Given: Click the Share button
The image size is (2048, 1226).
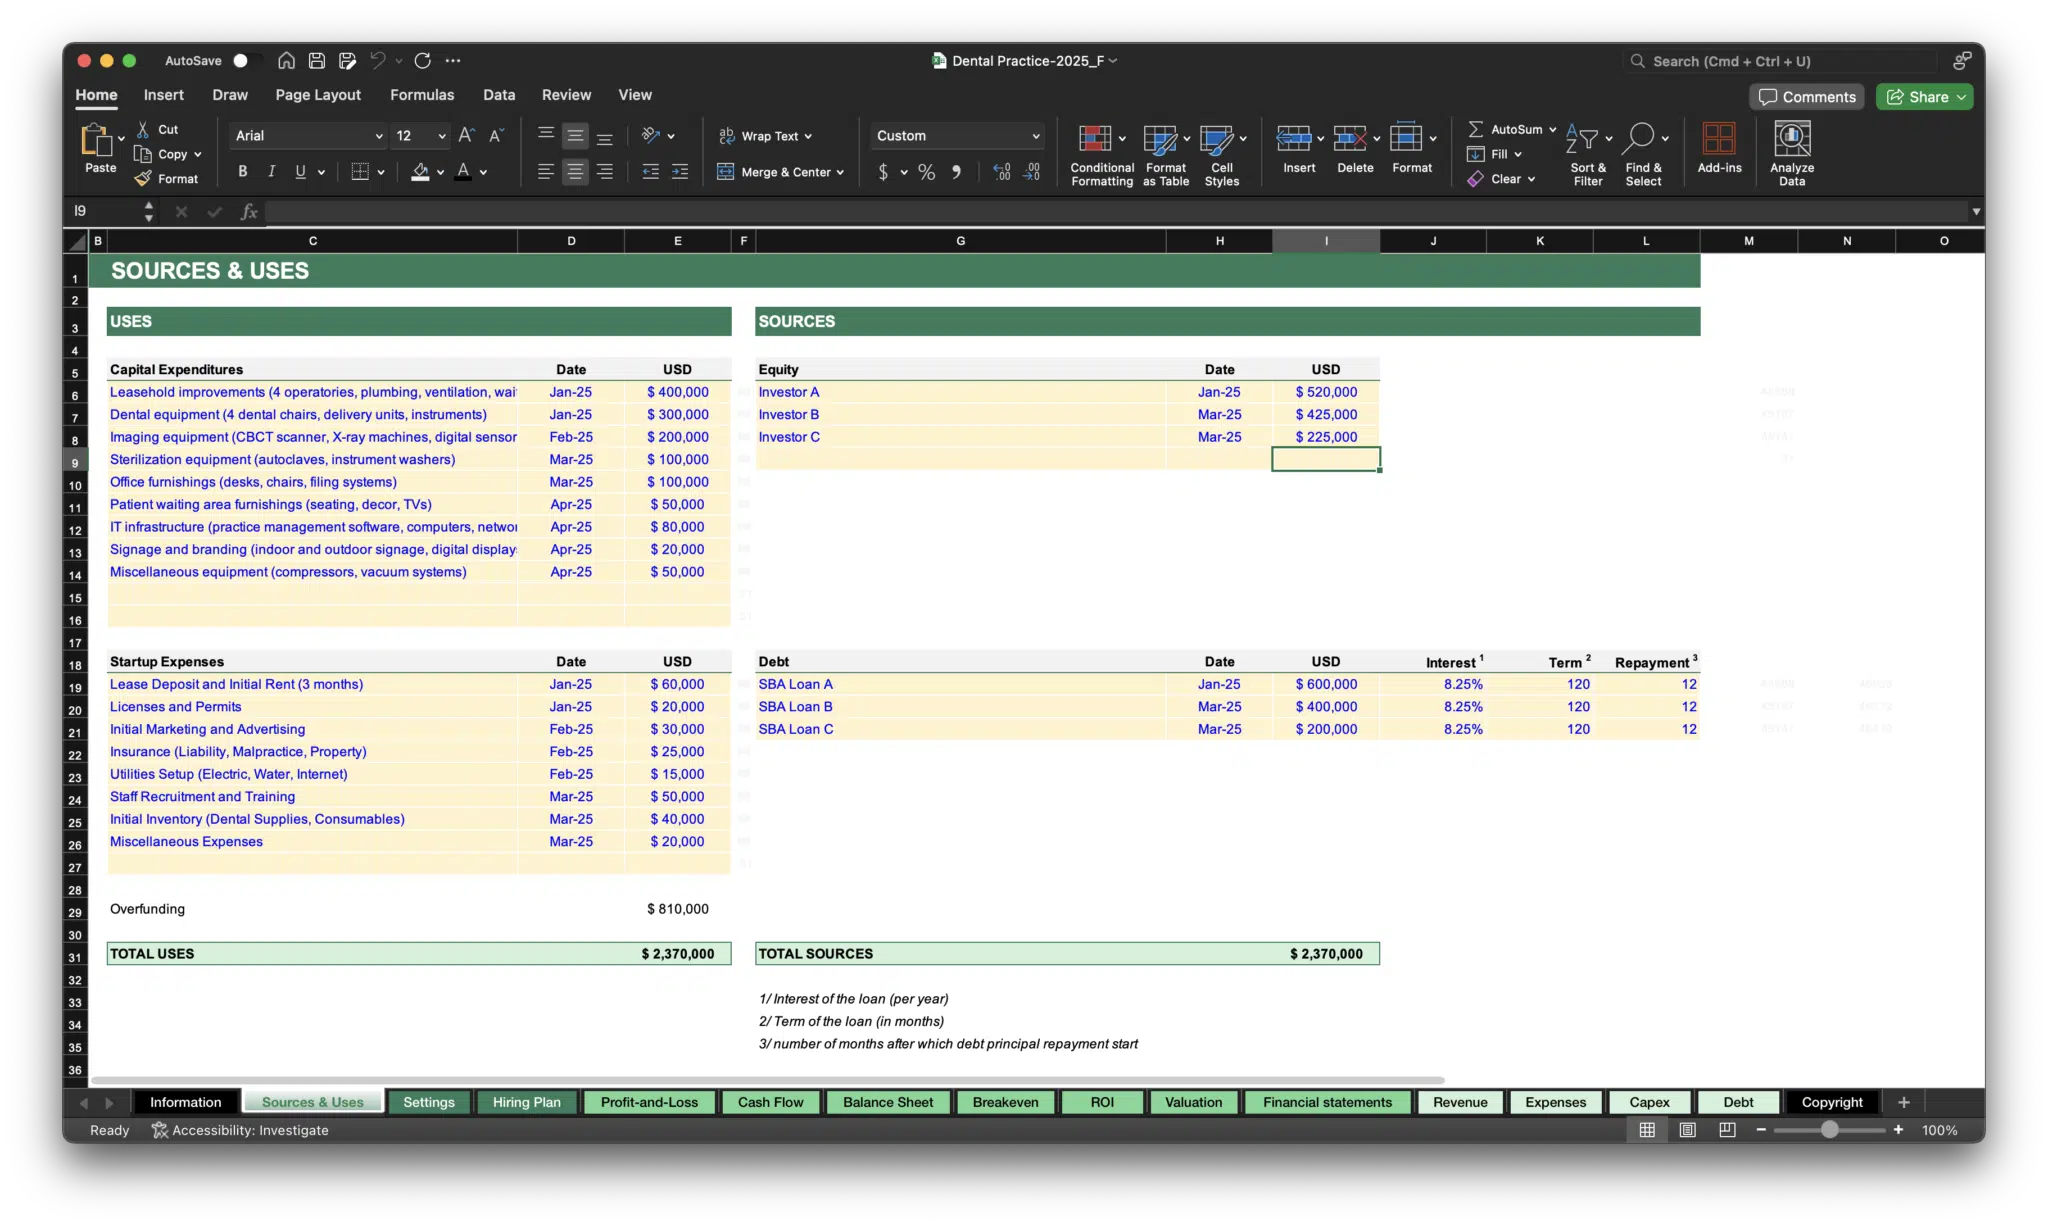Looking at the screenshot, I should coord(1923,96).
